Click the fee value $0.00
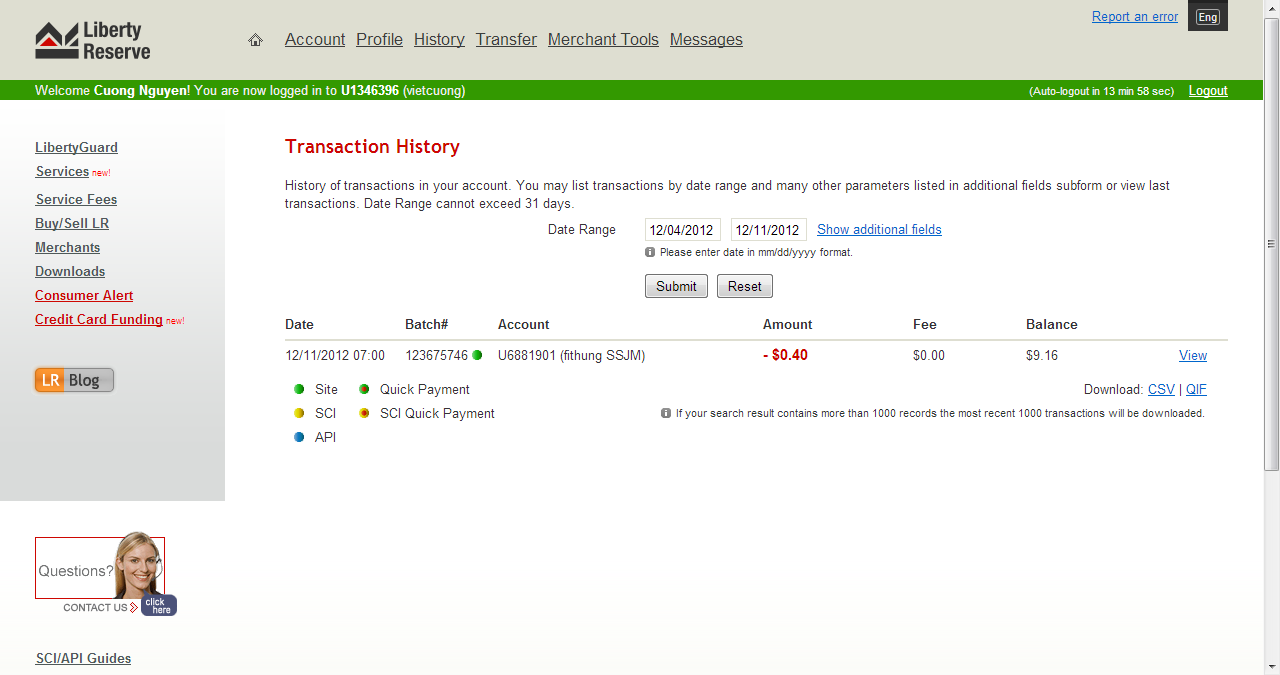The width and height of the screenshot is (1280, 675). (929, 355)
